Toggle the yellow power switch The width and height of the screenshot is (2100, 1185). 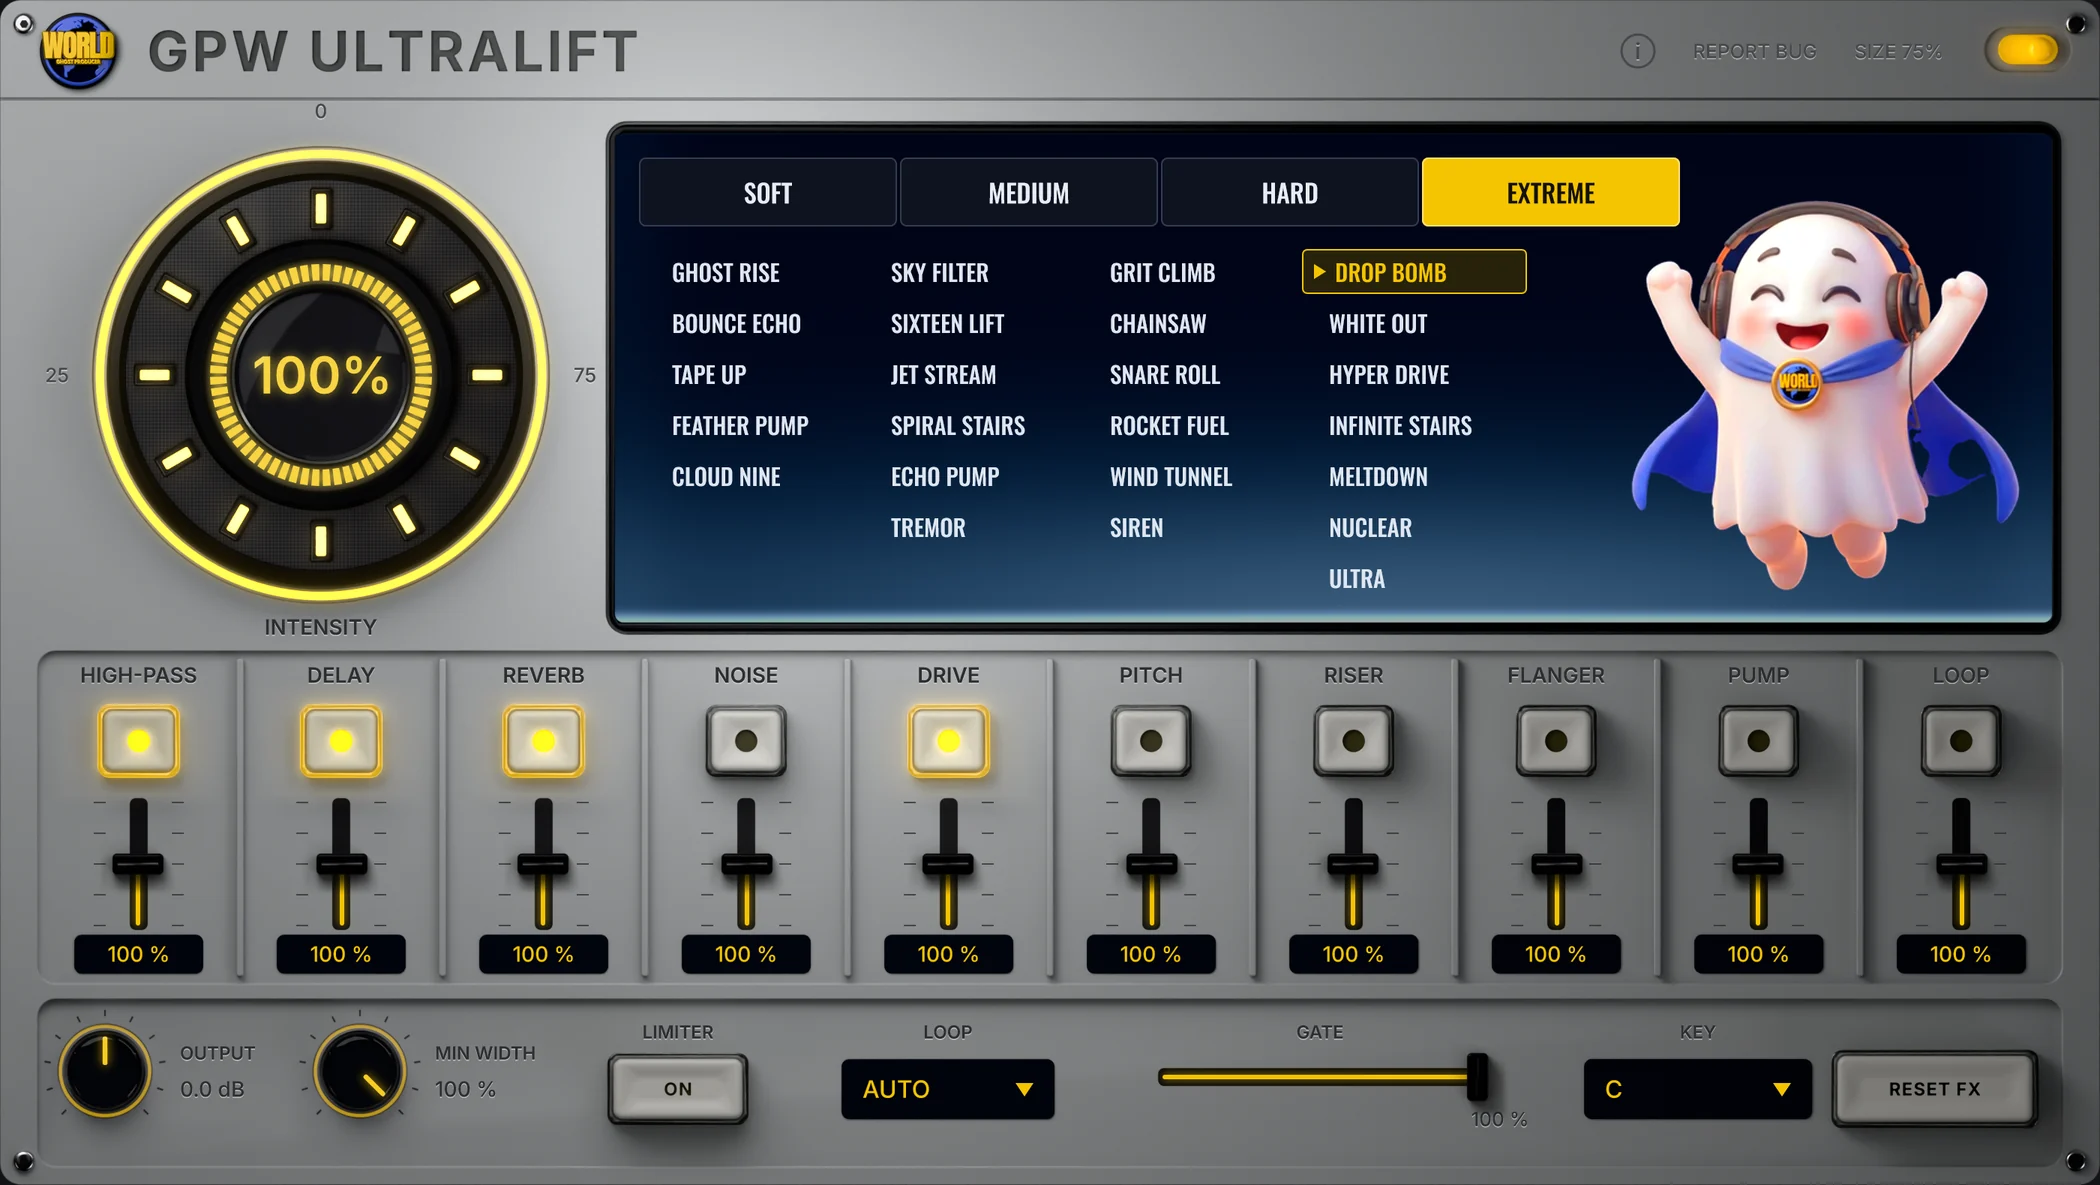tap(2026, 51)
